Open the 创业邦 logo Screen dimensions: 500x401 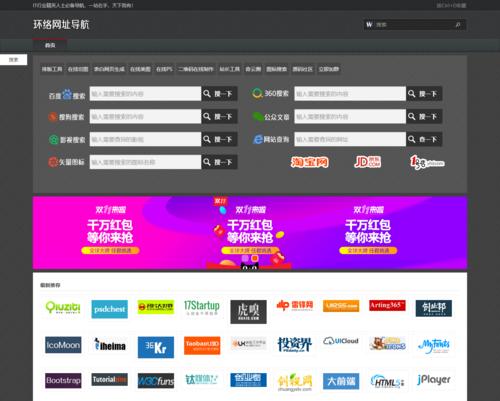pos(434,308)
